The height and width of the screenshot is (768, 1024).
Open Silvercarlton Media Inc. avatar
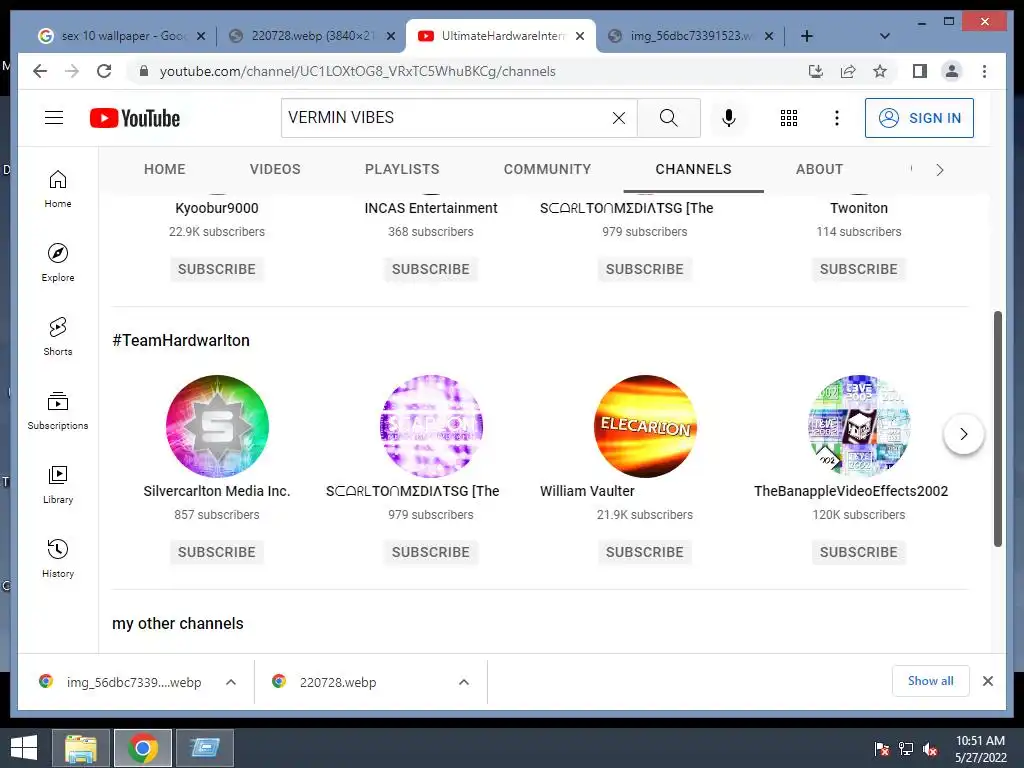click(x=217, y=426)
